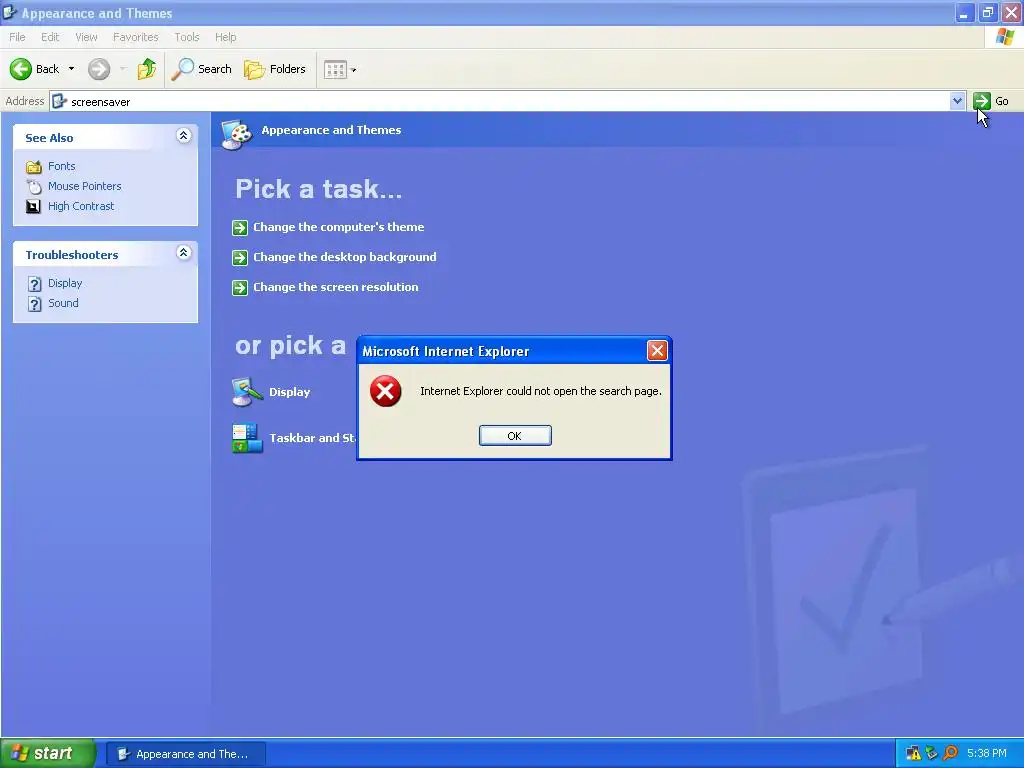Toggle the Folders pane button

pos(275,69)
